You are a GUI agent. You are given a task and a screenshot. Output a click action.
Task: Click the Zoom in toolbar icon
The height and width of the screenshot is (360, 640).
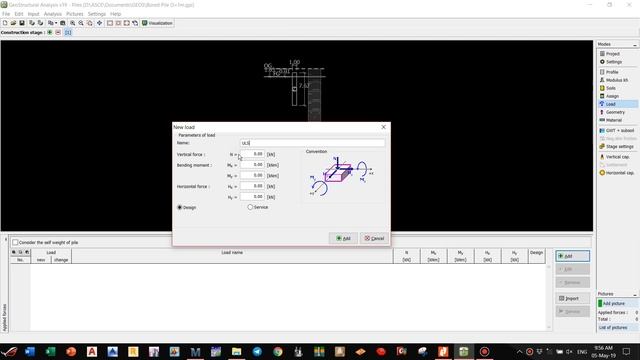73,23
